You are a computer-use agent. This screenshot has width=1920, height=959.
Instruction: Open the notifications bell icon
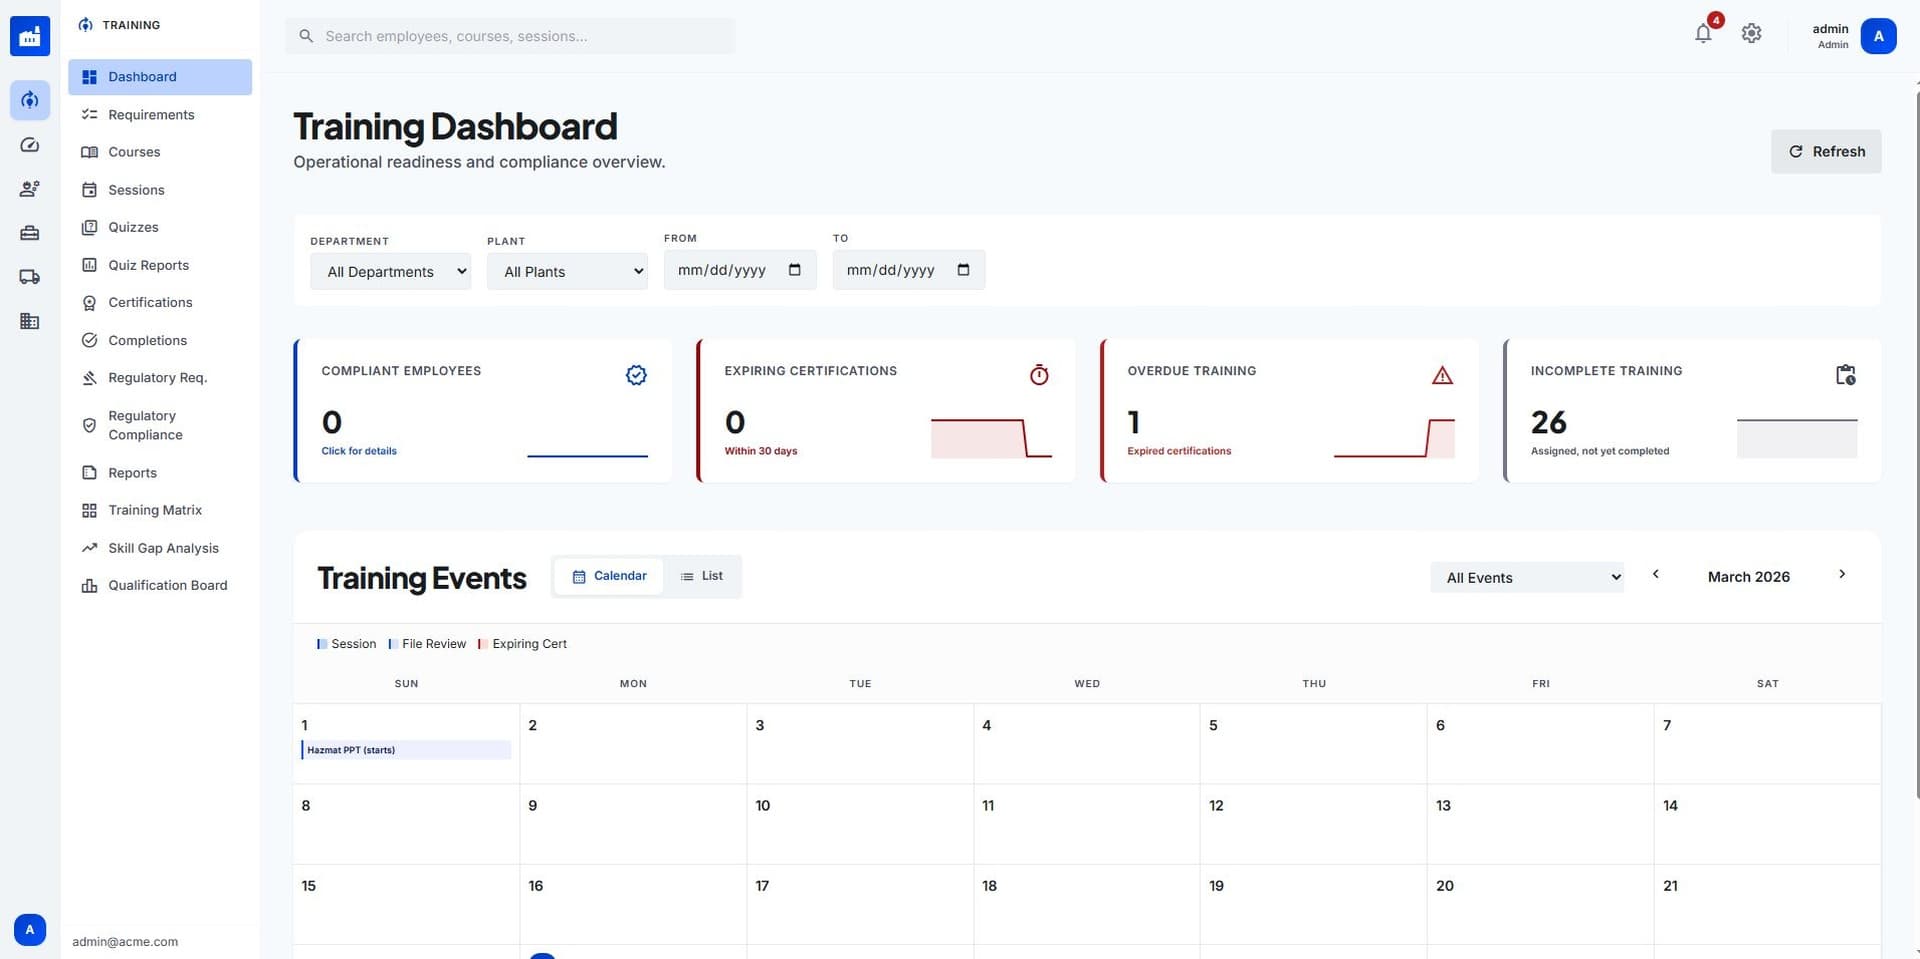point(1703,33)
